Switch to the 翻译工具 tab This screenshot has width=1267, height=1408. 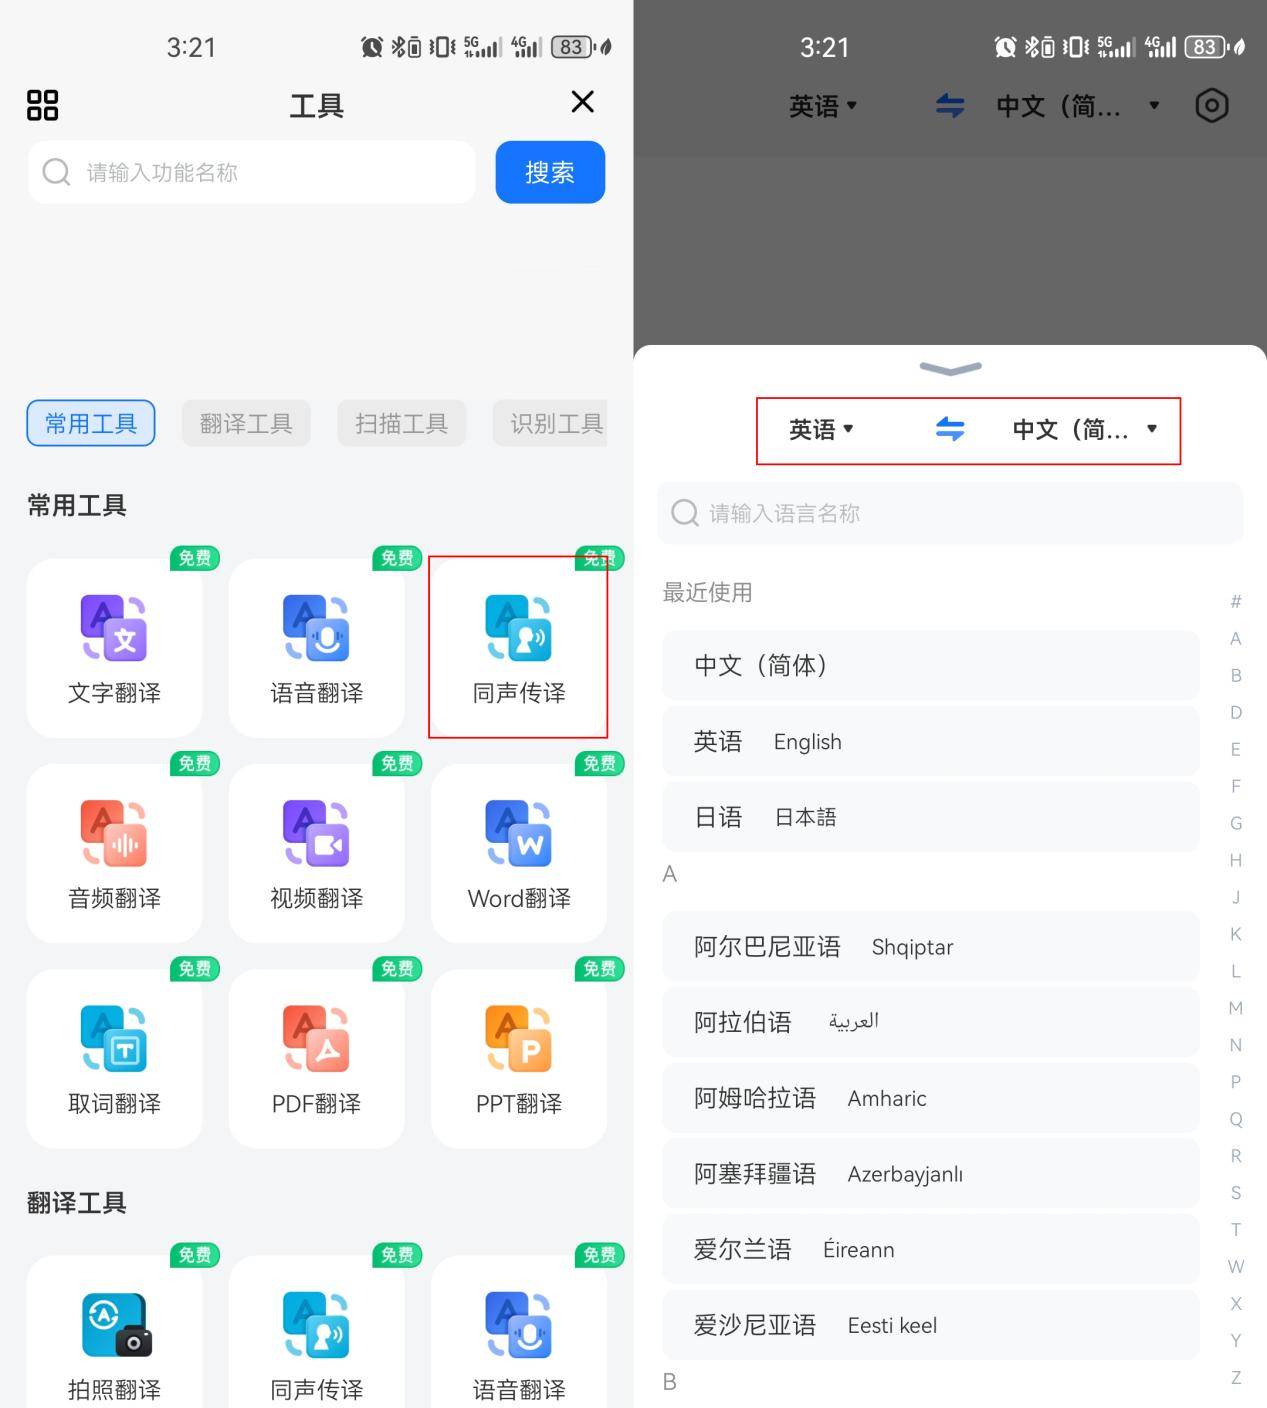[x=246, y=423]
